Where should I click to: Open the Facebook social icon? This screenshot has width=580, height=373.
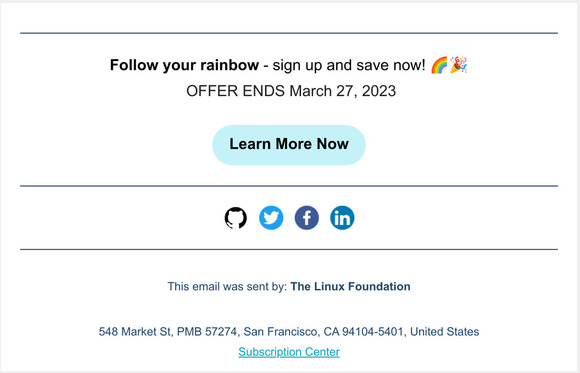[x=307, y=218]
